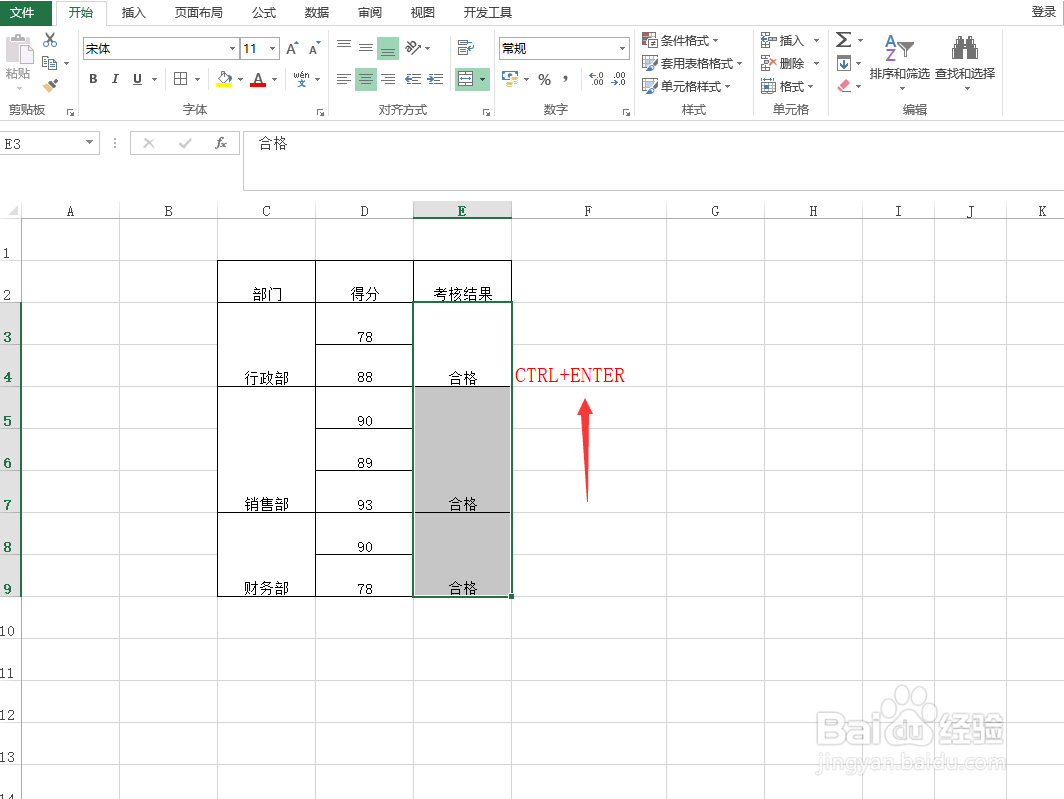Open the number format 常规 dropdown
Image resolution: width=1064 pixels, height=799 pixels.
[622, 49]
